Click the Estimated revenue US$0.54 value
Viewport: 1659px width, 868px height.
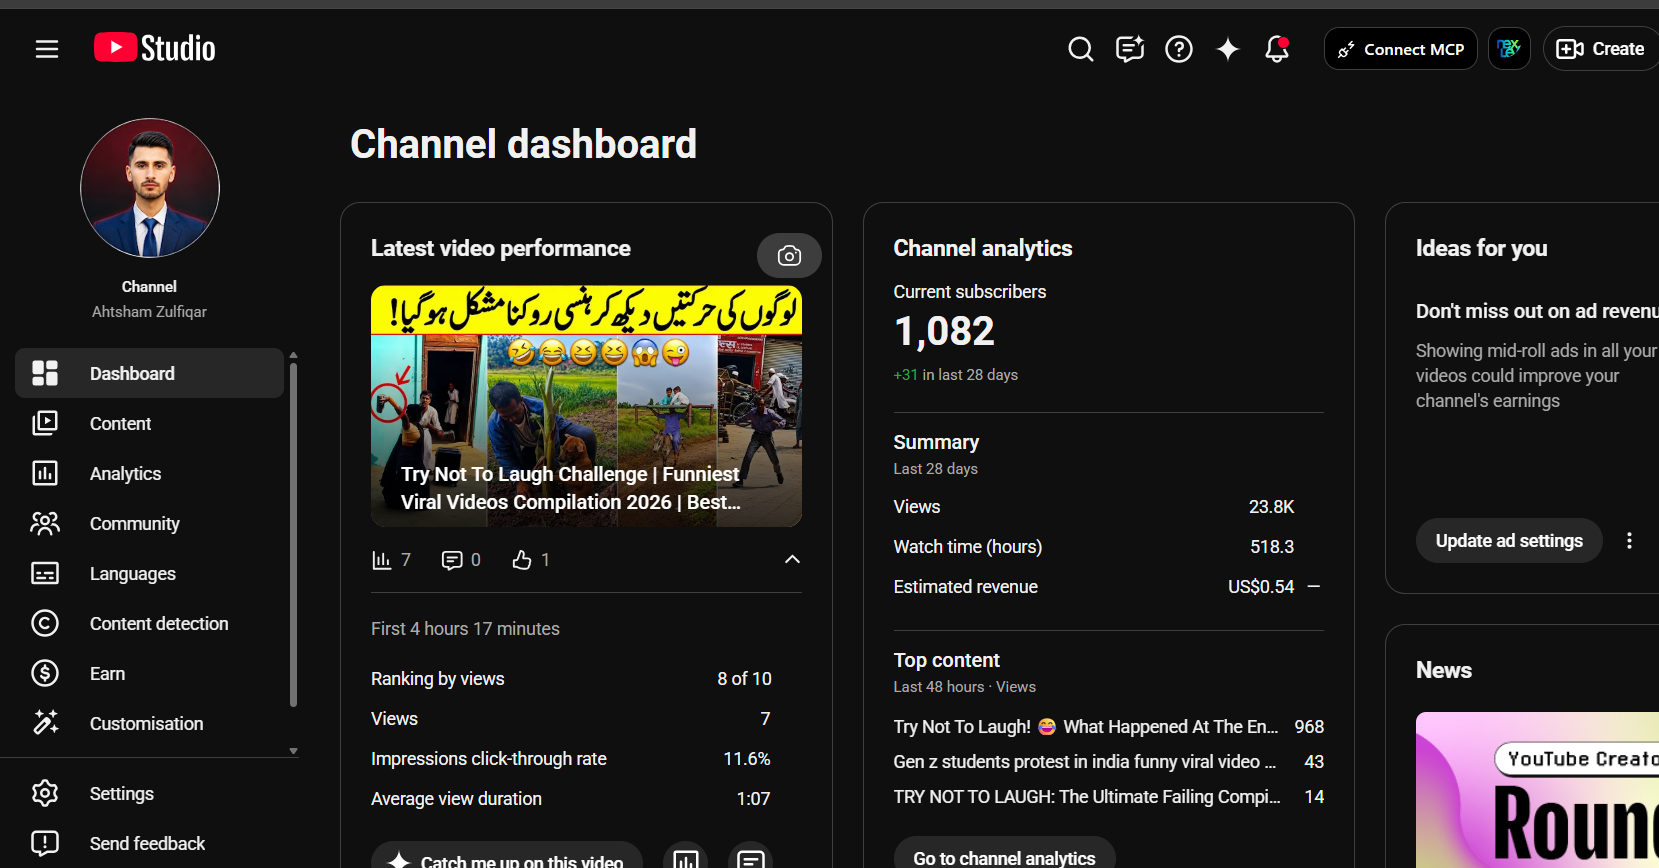click(x=1261, y=587)
